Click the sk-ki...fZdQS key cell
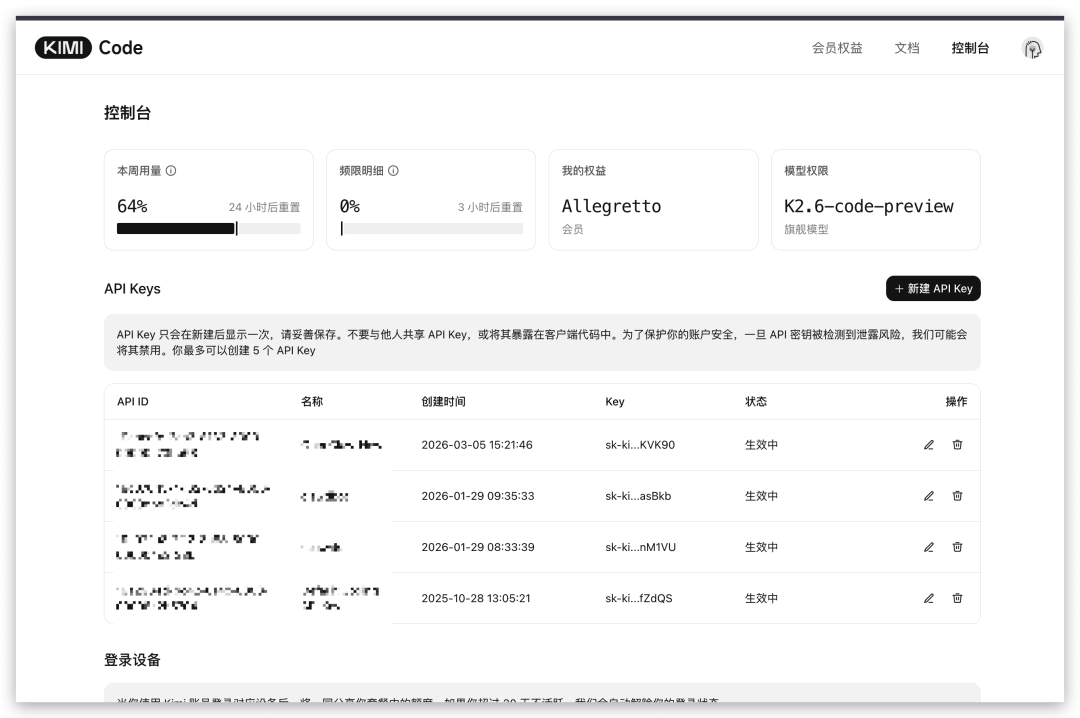 click(x=638, y=598)
